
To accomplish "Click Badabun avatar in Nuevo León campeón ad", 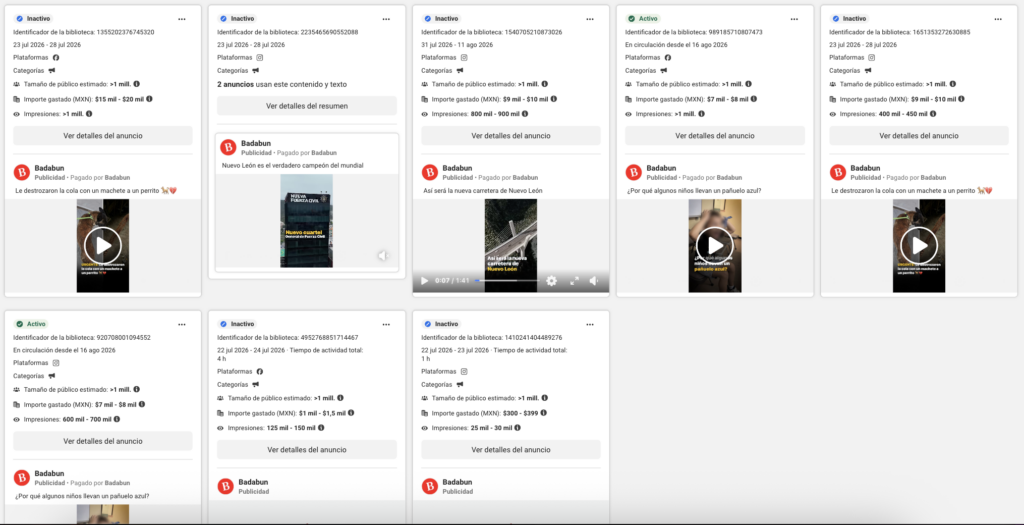I will [x=228, y=148].
